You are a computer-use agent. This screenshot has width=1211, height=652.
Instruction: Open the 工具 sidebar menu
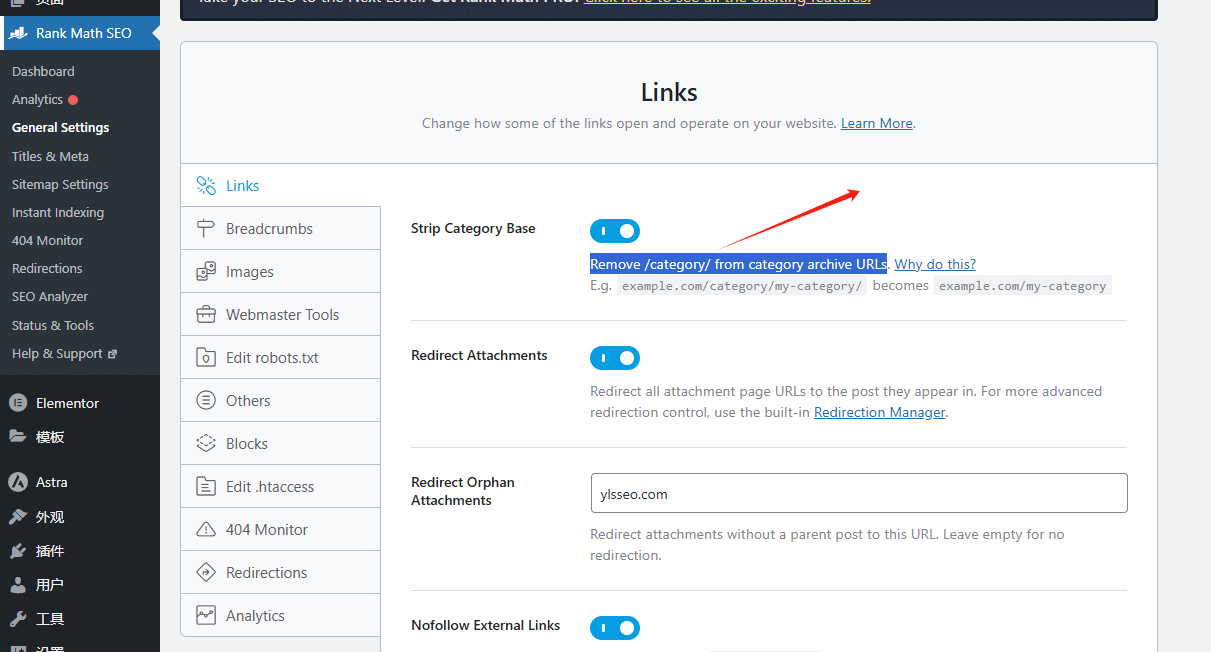(80, 619)
